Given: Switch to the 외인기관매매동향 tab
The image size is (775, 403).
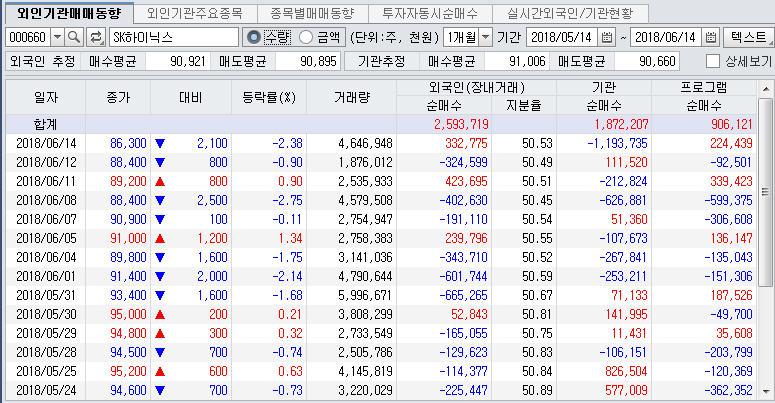Looking at the screenshot, I should pyautogui.click(x=69, y=13).
